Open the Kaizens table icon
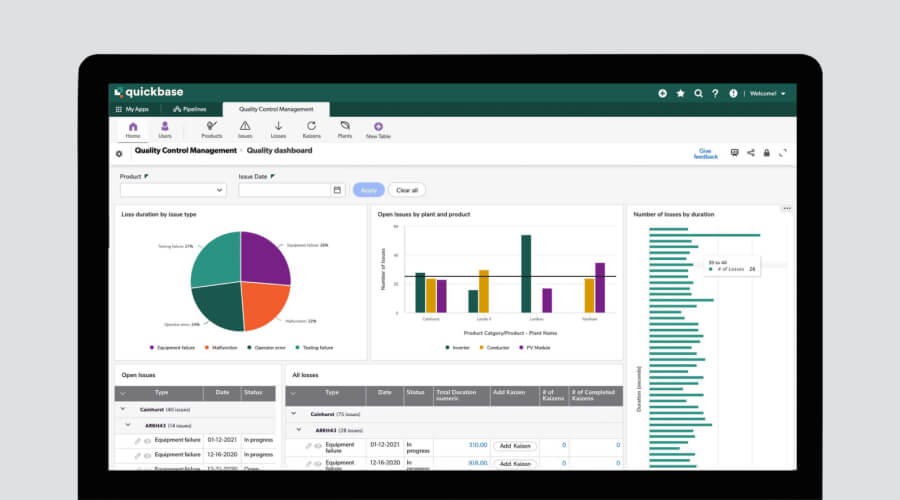The image size is (900, 500). 311,130
